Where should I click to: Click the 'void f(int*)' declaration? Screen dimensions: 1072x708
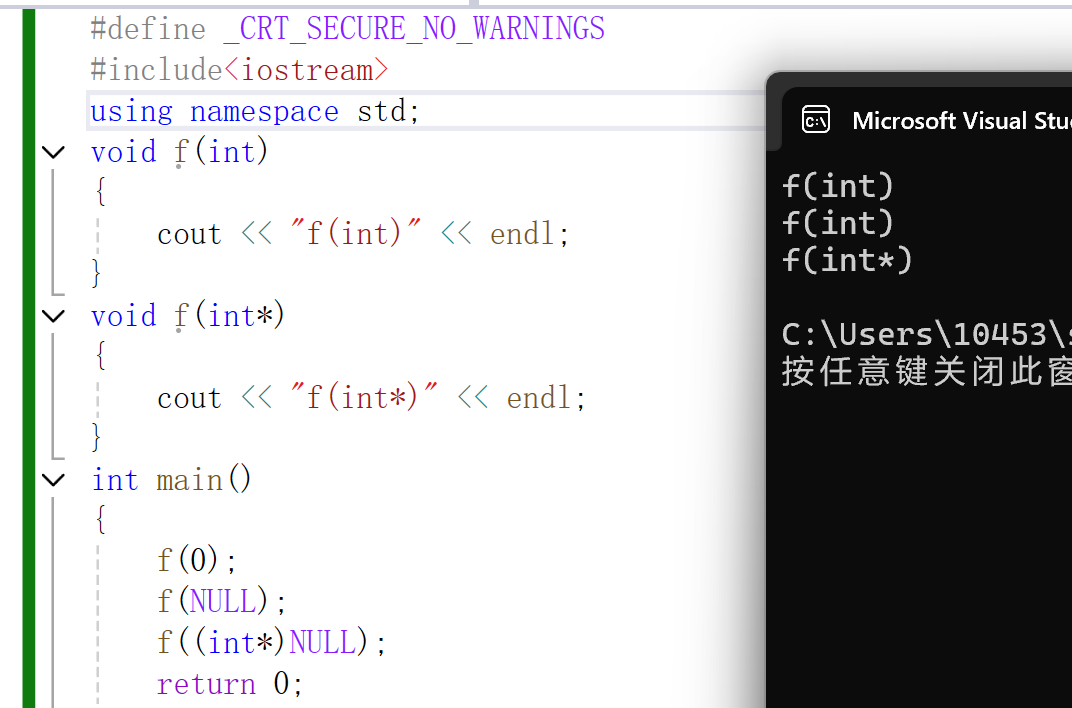click(x=187, y=316)
